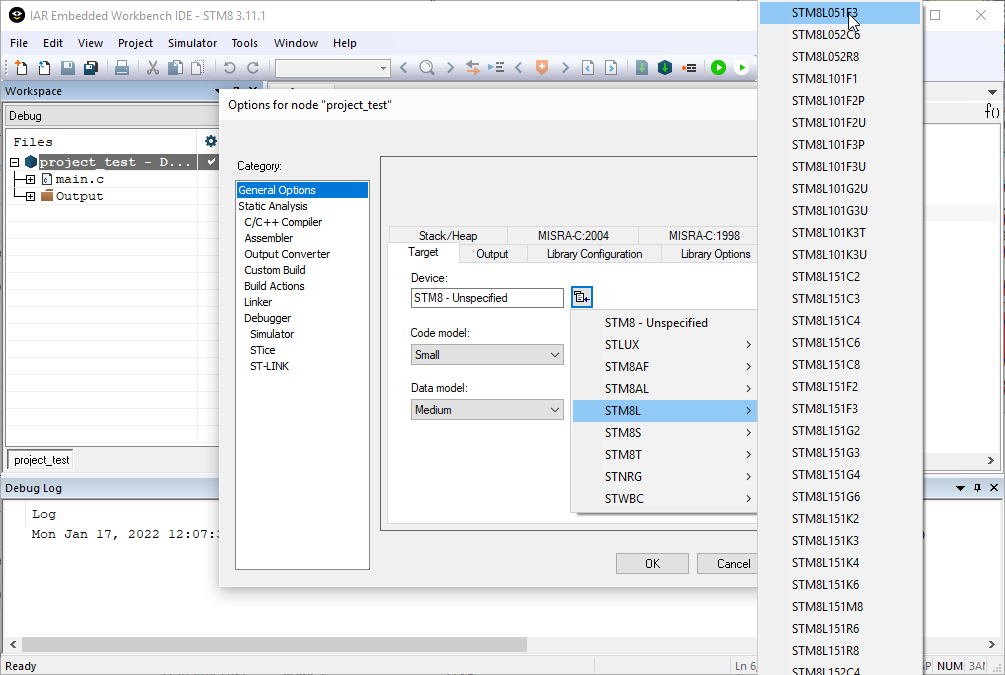Click the Save All toolbar icon
Screen dimensions: 1005x675
coord(91,67)
